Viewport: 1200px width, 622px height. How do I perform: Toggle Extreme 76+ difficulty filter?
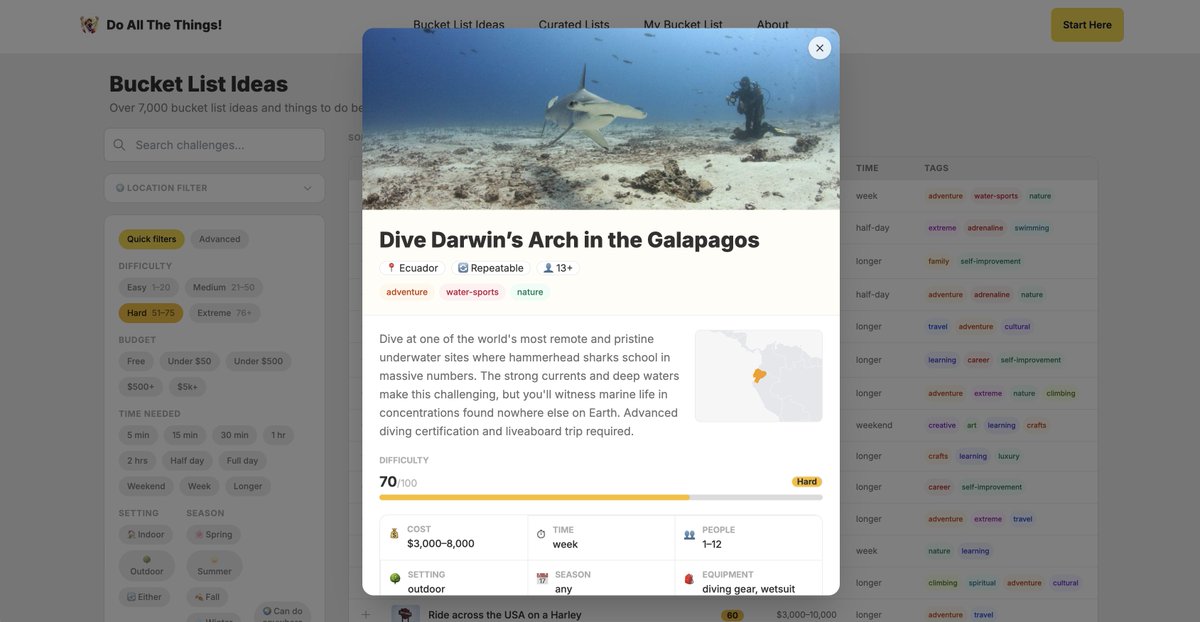pyautogui.click(x=225, y=313)
